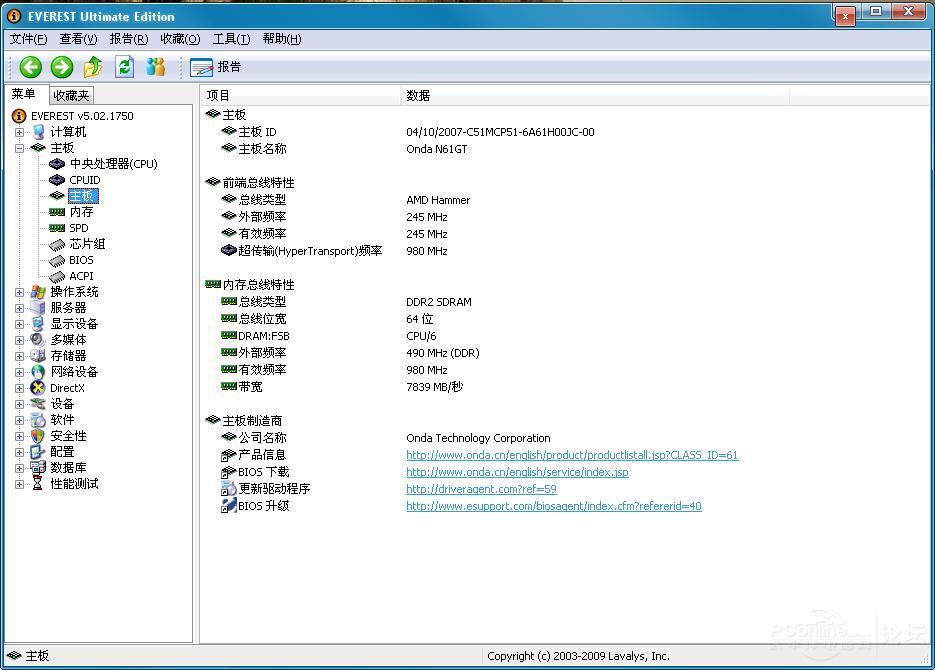Open the BIOS 下载 onda.cn service link

click(517, 472)
